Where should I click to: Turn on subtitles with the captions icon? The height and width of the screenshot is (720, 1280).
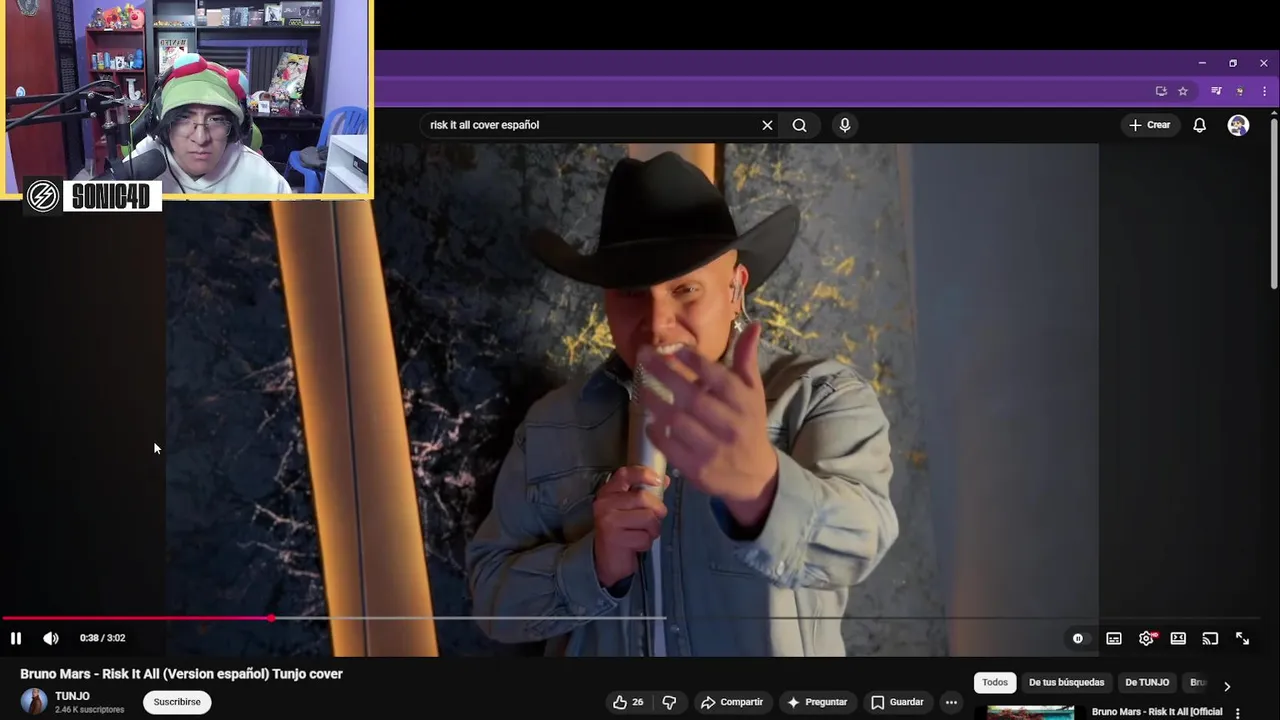coord(1114,638)
